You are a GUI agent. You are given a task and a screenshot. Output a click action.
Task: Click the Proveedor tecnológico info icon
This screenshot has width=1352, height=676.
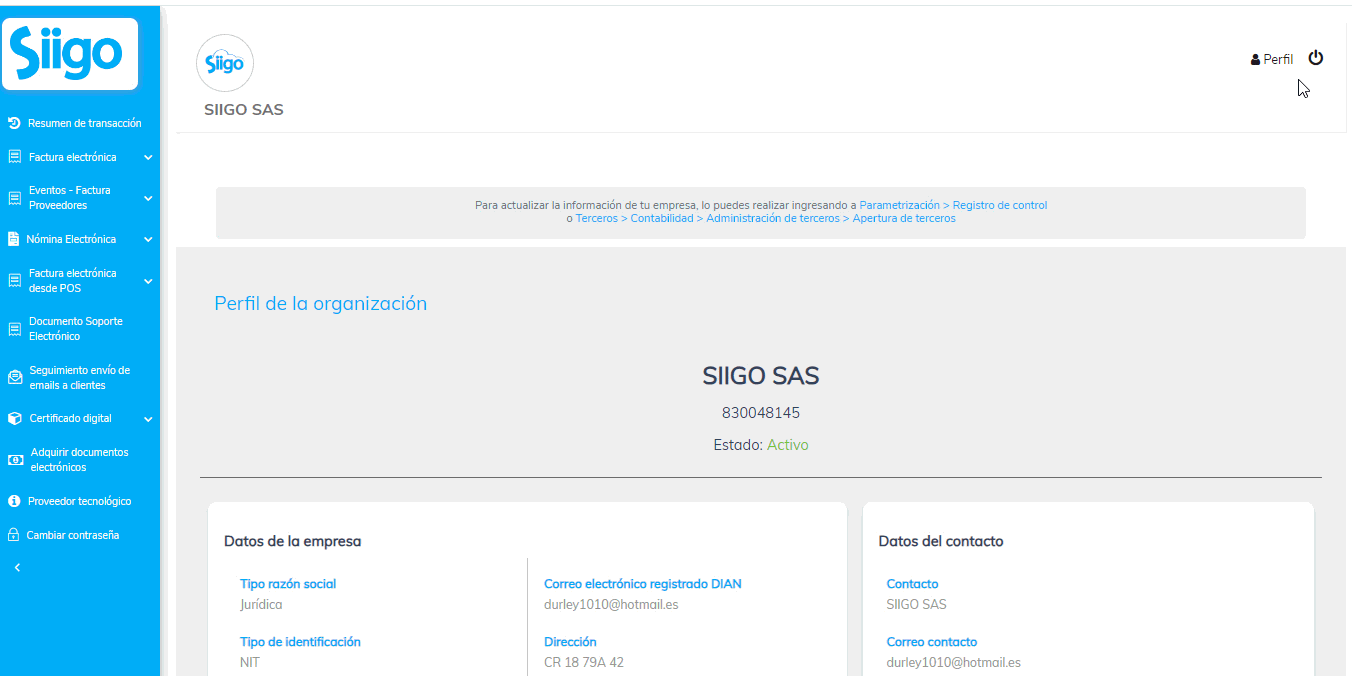coord(14,501)
